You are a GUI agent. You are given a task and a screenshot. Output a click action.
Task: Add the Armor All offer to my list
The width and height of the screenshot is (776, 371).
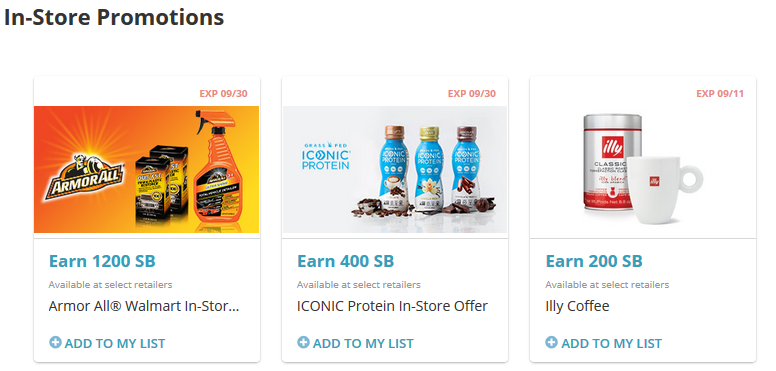click(x=107, y=343)
